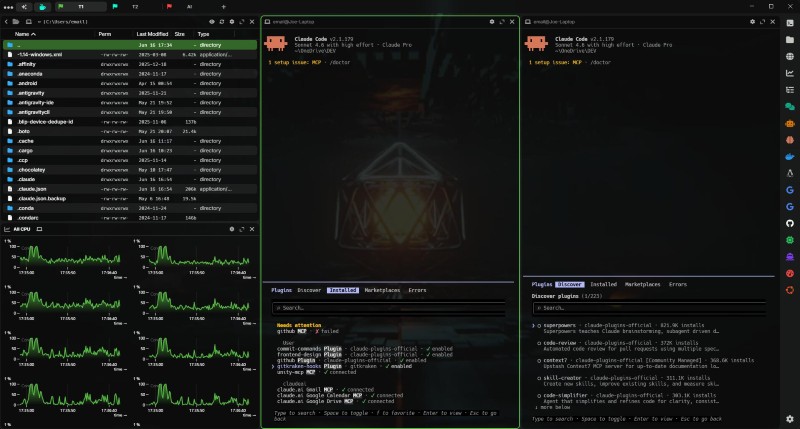Toggle the code-simplifier plugin radio
This screenshot has height=429, width=800.
point(539,395)
